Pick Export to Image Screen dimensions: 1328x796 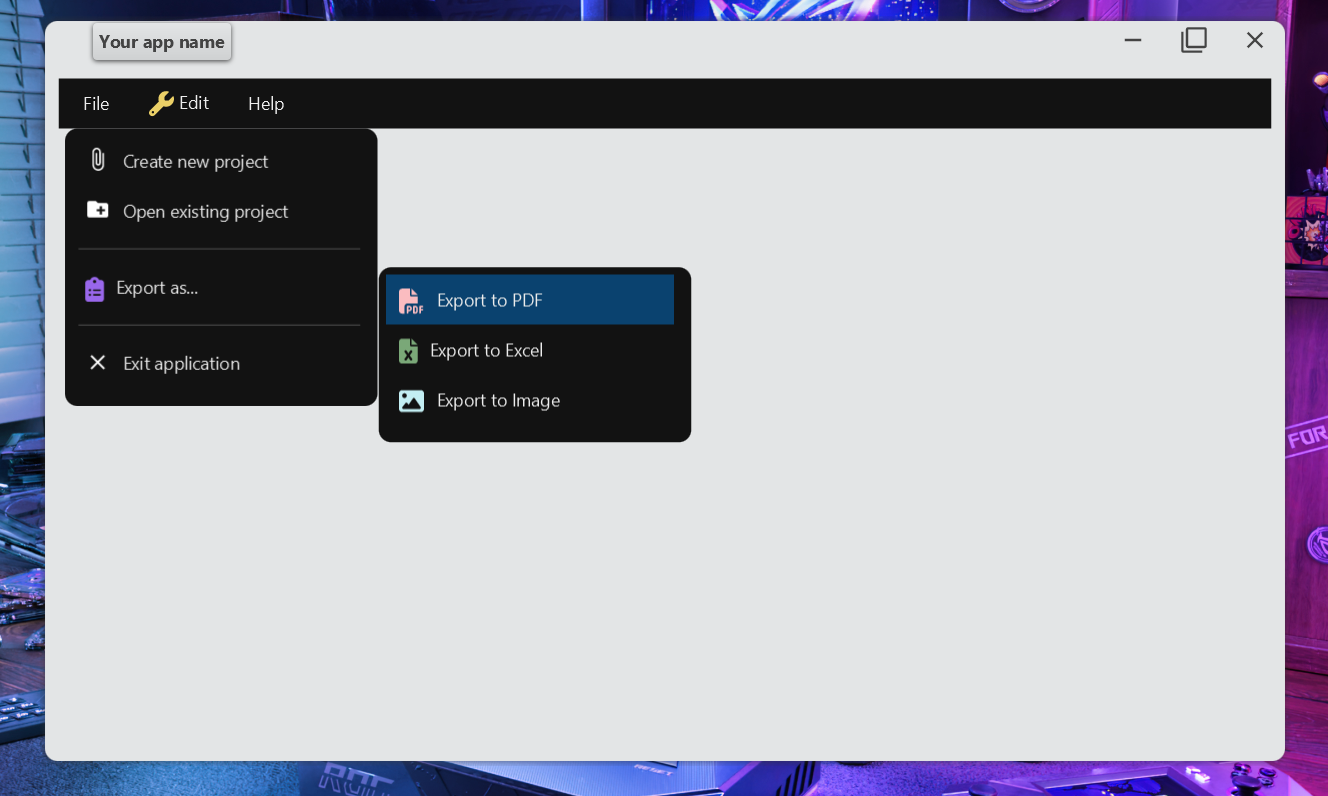pyautogui.click(x=530, y=400)
